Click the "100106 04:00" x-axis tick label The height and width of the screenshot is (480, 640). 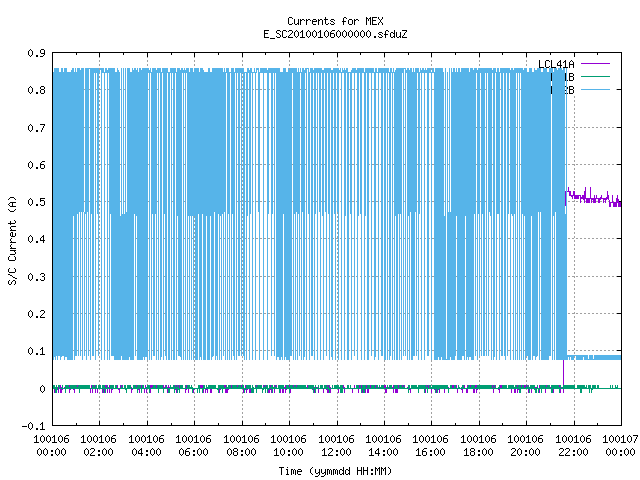tap(146, 446)
